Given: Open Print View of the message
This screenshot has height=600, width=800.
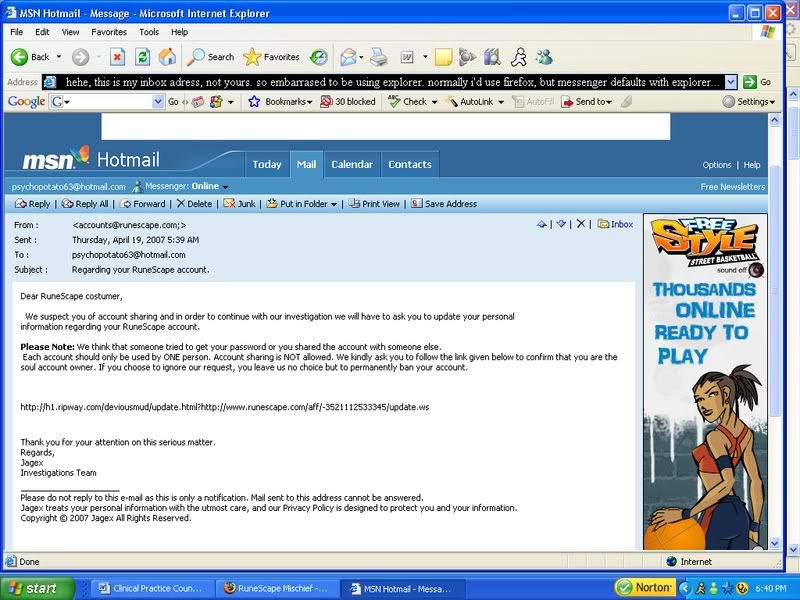Looking at the screenshot, I should click(374, 204).
